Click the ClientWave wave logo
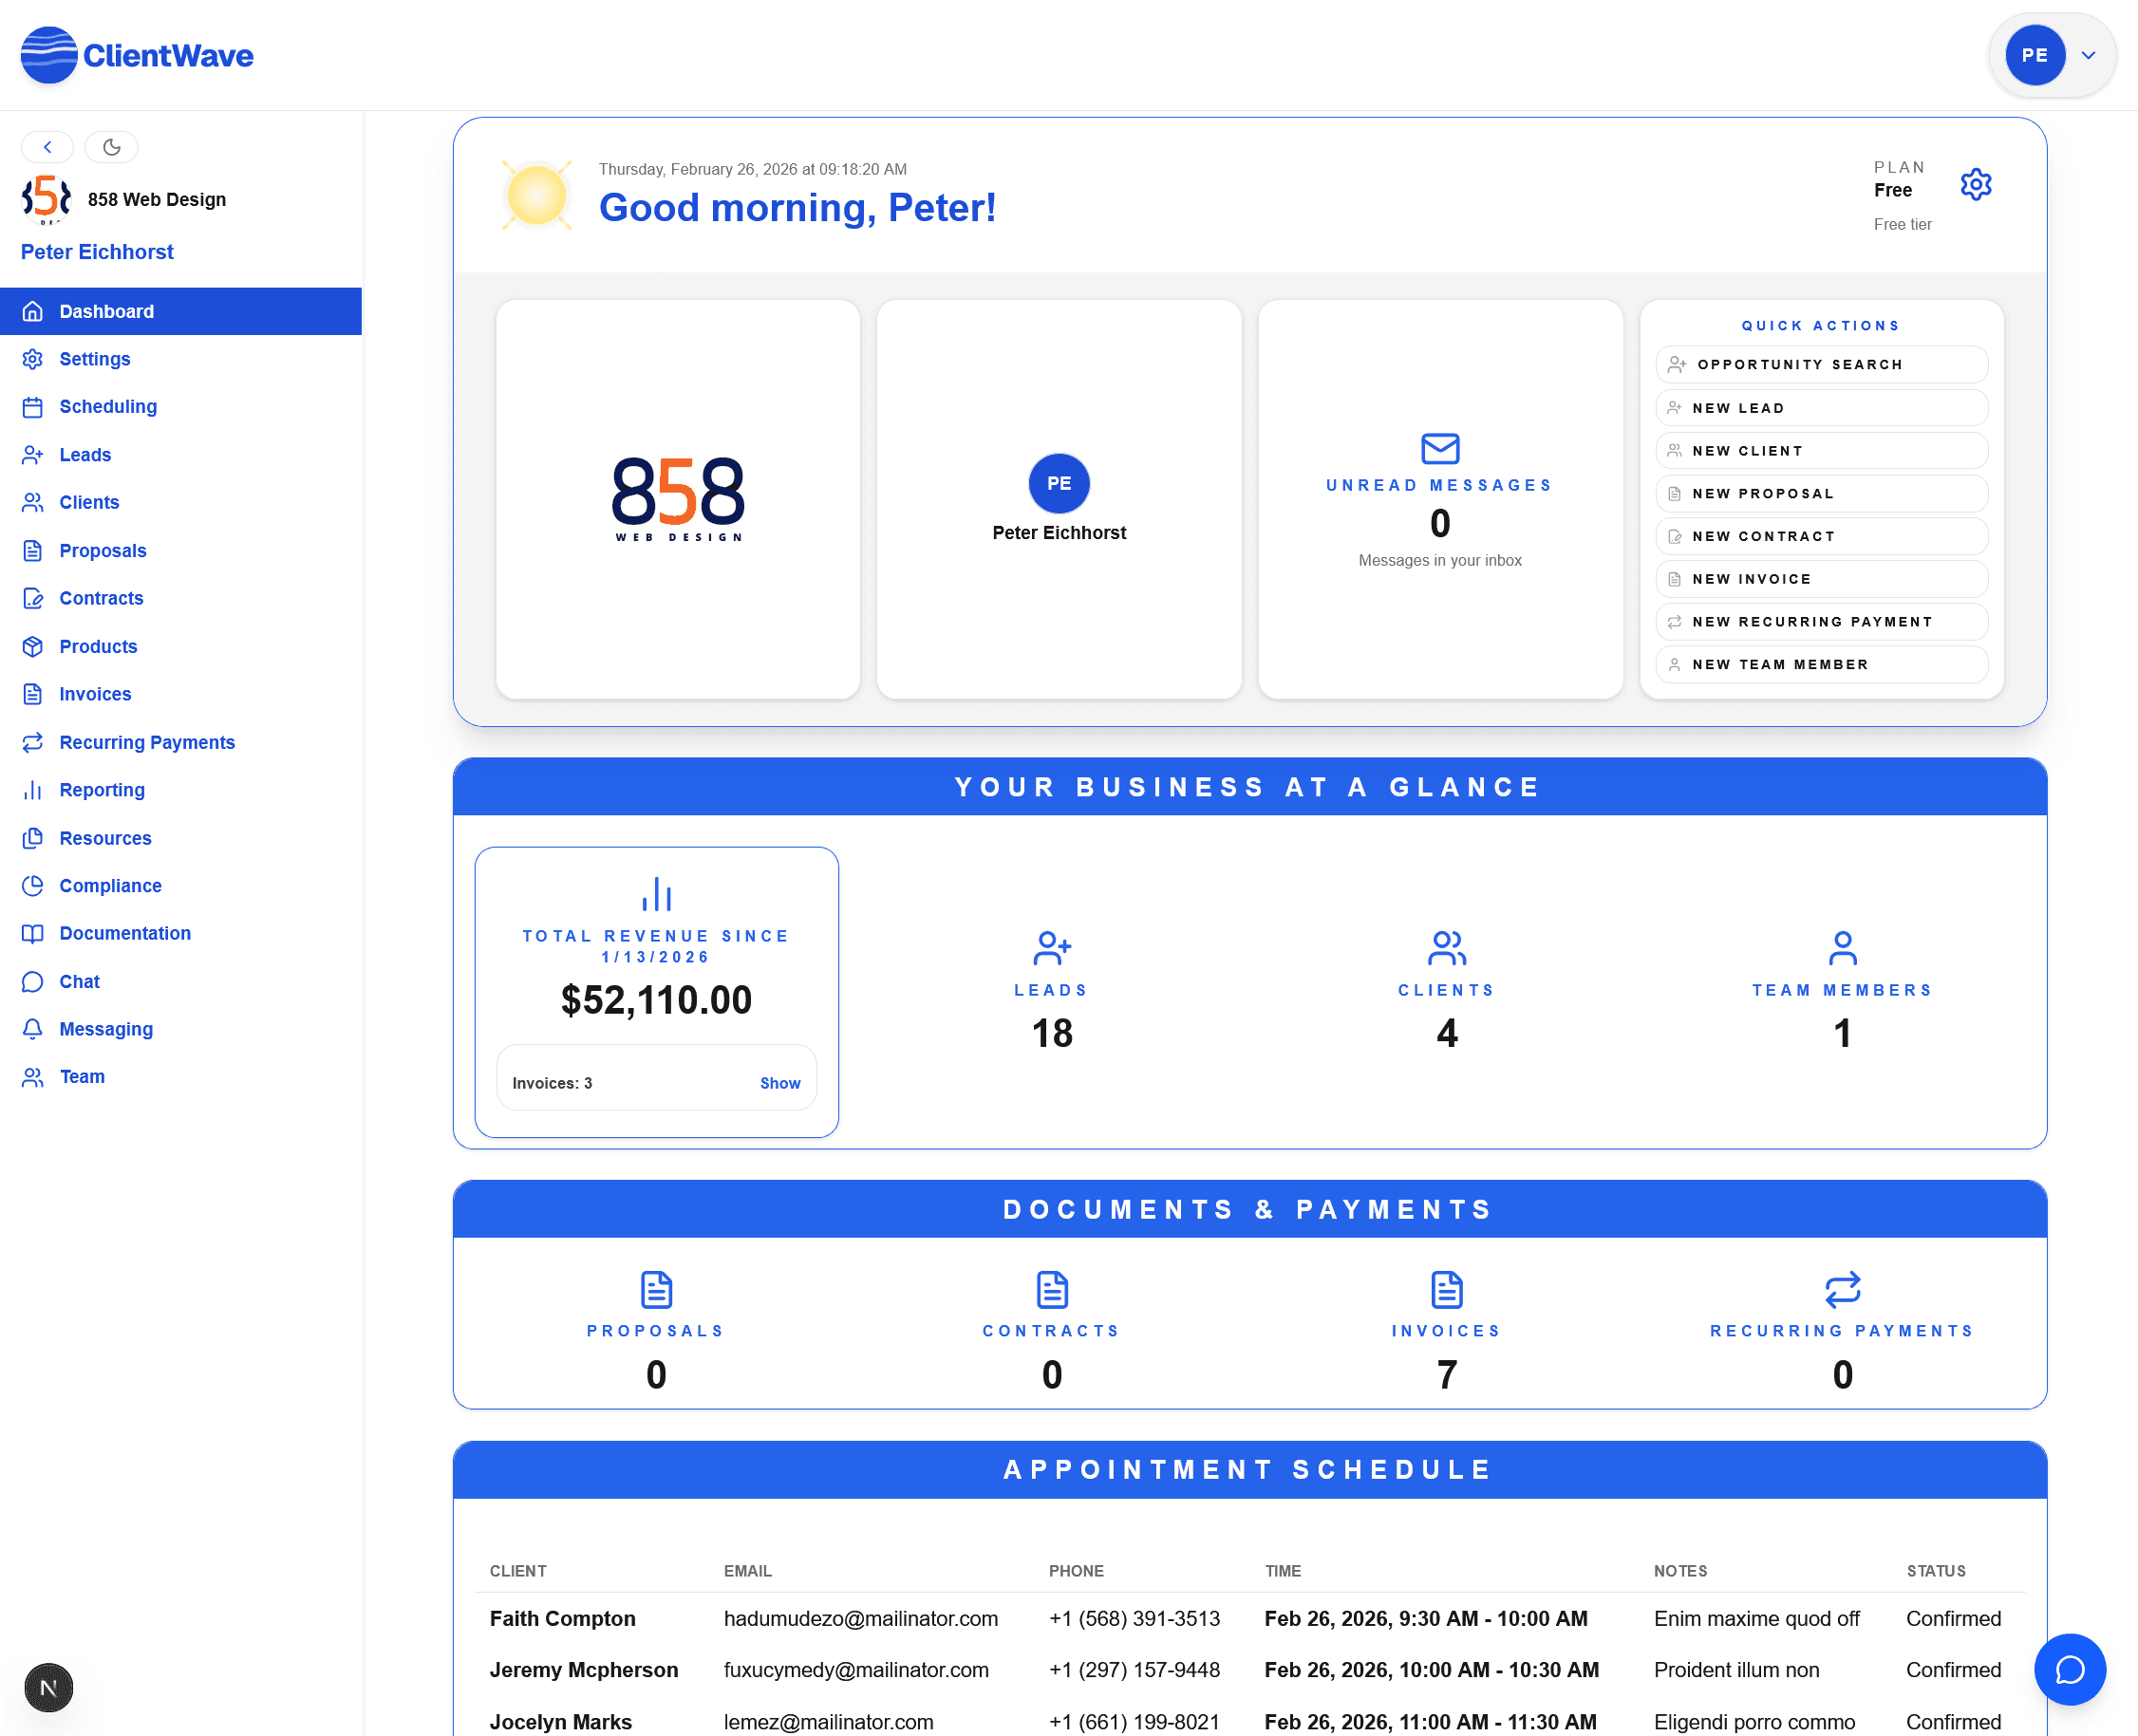This screenshot has height=1736, width=2138. tap(48, 55)
